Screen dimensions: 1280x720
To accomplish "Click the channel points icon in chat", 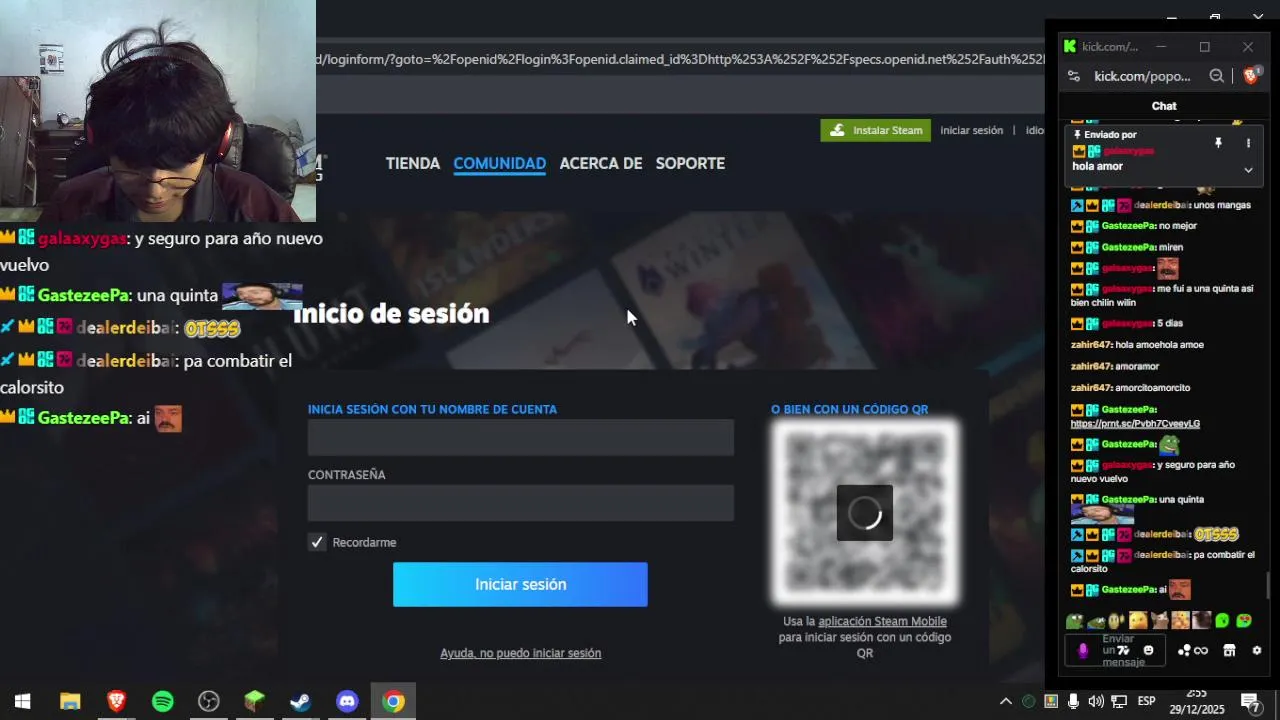I will (1193, 650).
